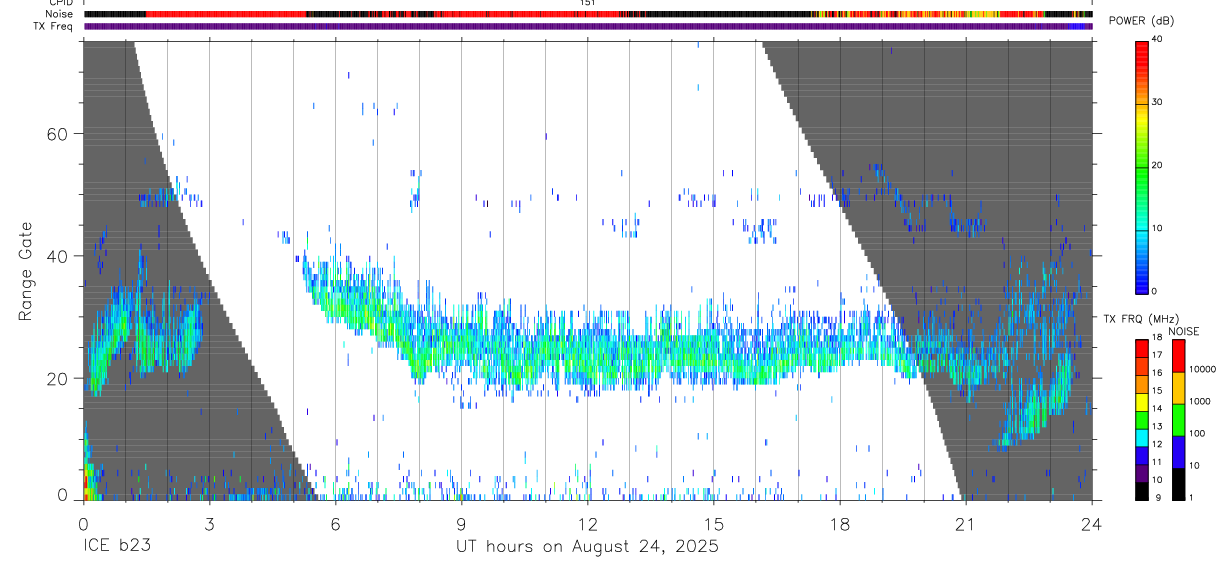Click x-axis tick label "24"
This screenshot has height=567, width=1228.
pyautogui.click(x=1091, y=524)
